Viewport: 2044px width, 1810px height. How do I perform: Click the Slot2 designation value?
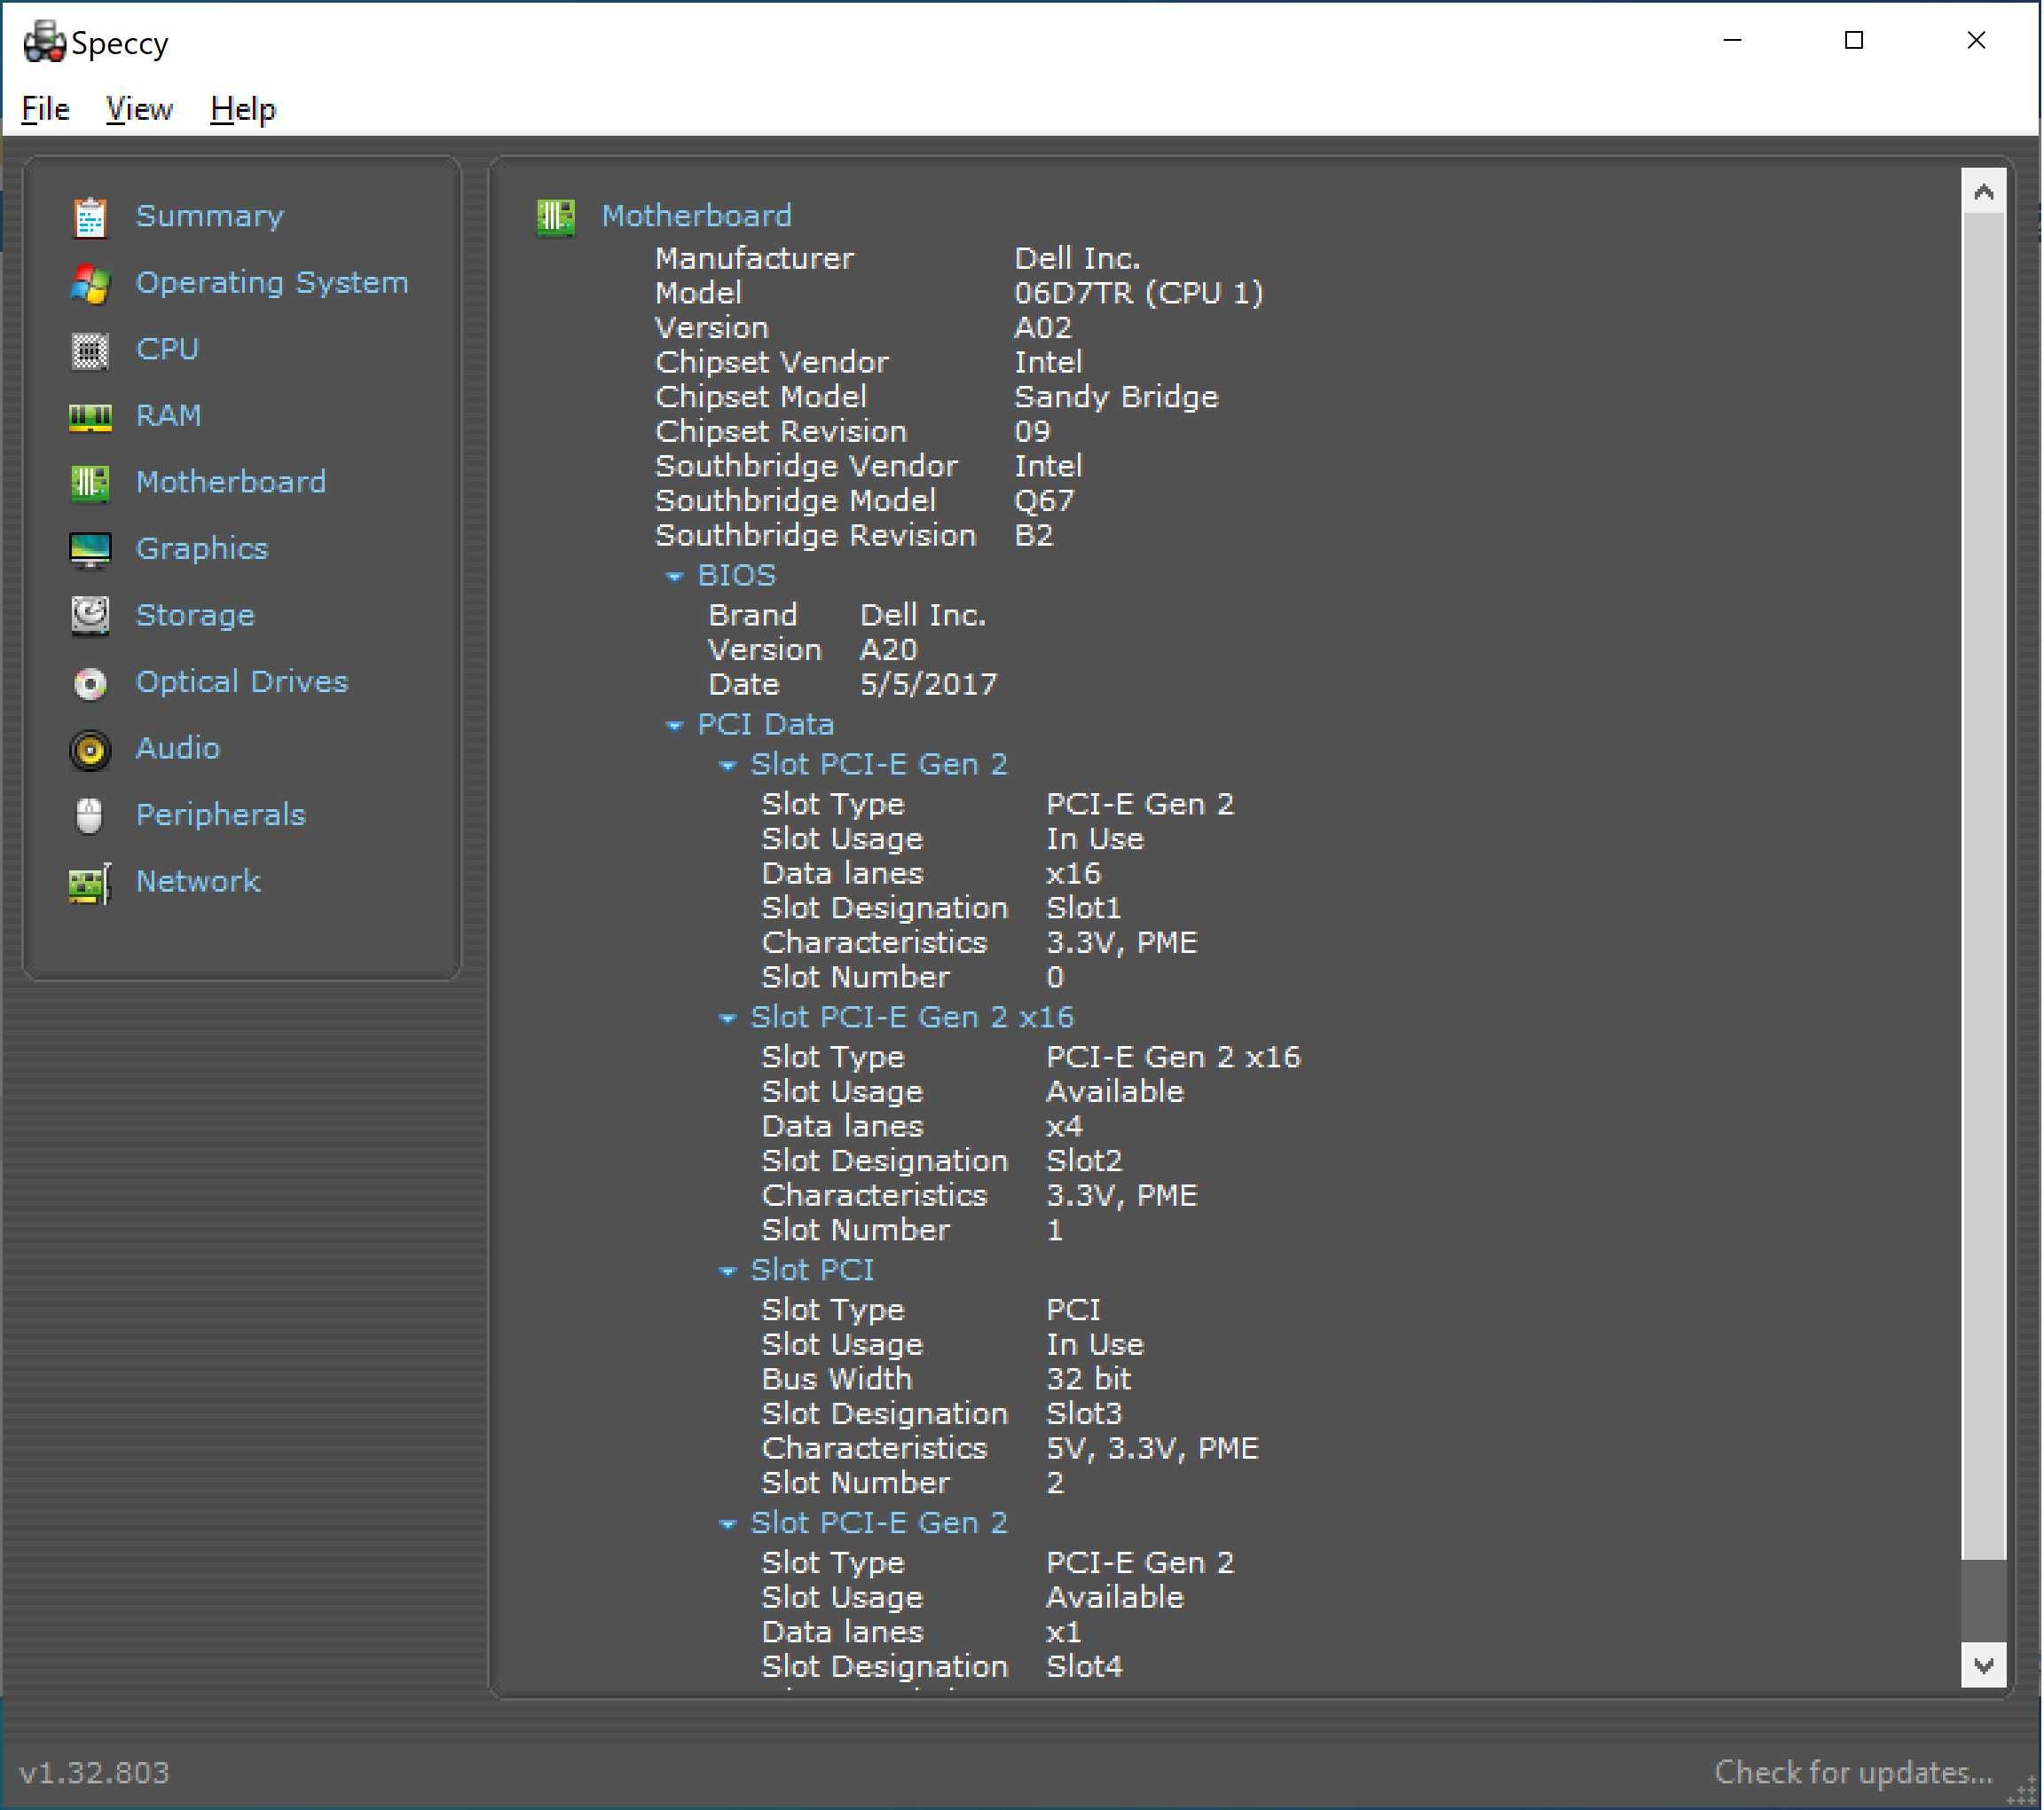1085,1162
